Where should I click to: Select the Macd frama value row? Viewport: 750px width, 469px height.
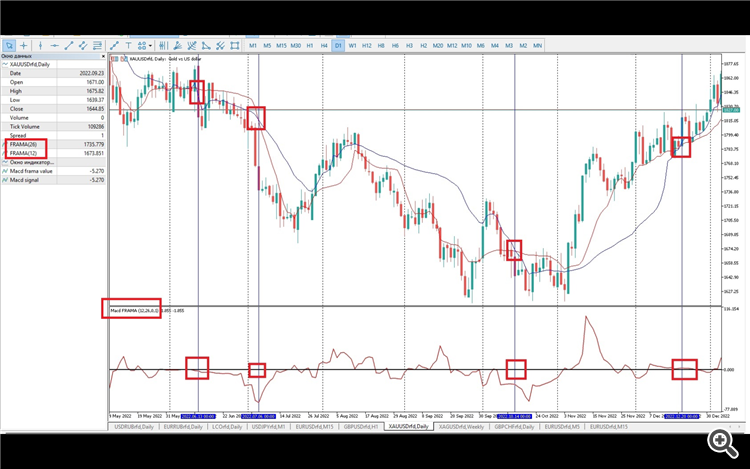point(54,171)
